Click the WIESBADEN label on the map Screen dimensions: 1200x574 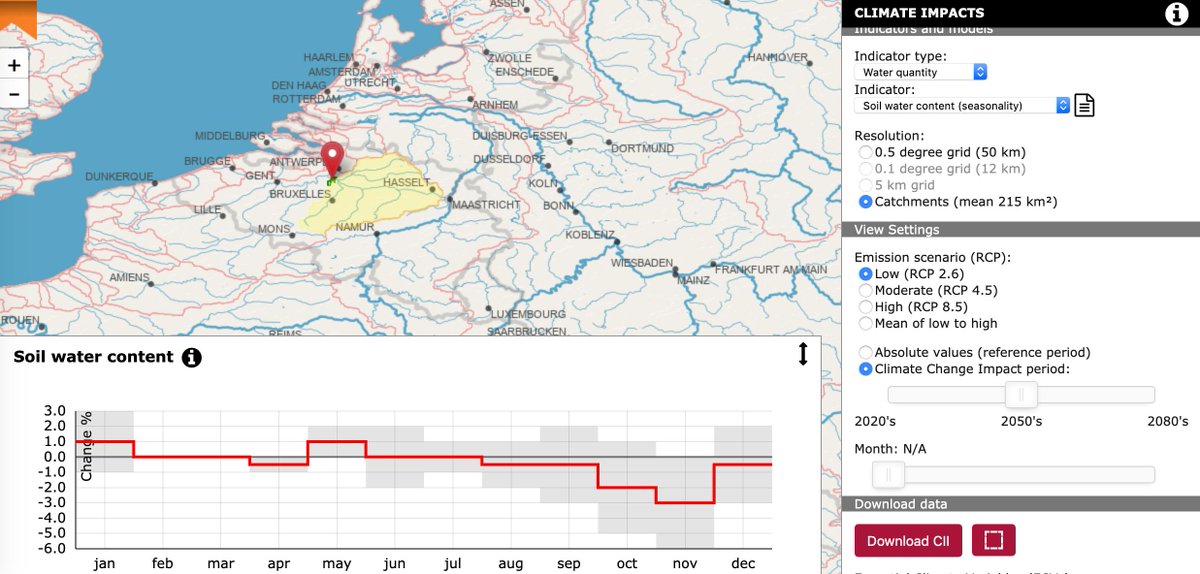tap(644, 262)
